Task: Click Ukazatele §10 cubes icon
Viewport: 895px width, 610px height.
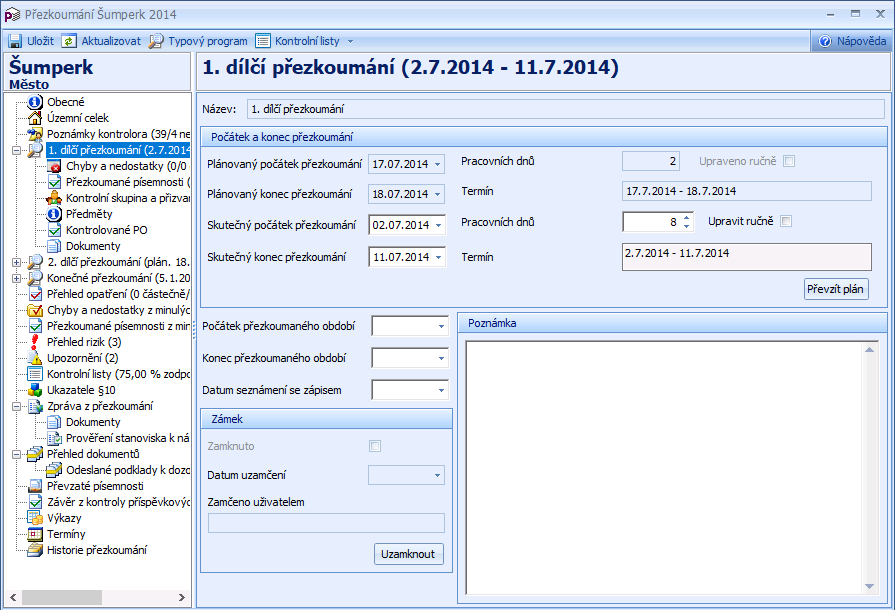Action: pos(35,390)
